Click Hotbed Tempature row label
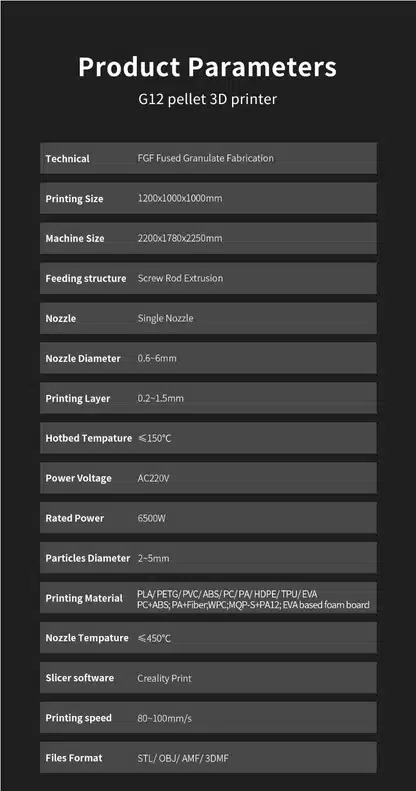The width and height of the screenshot is (416, 791). point(89,438)
